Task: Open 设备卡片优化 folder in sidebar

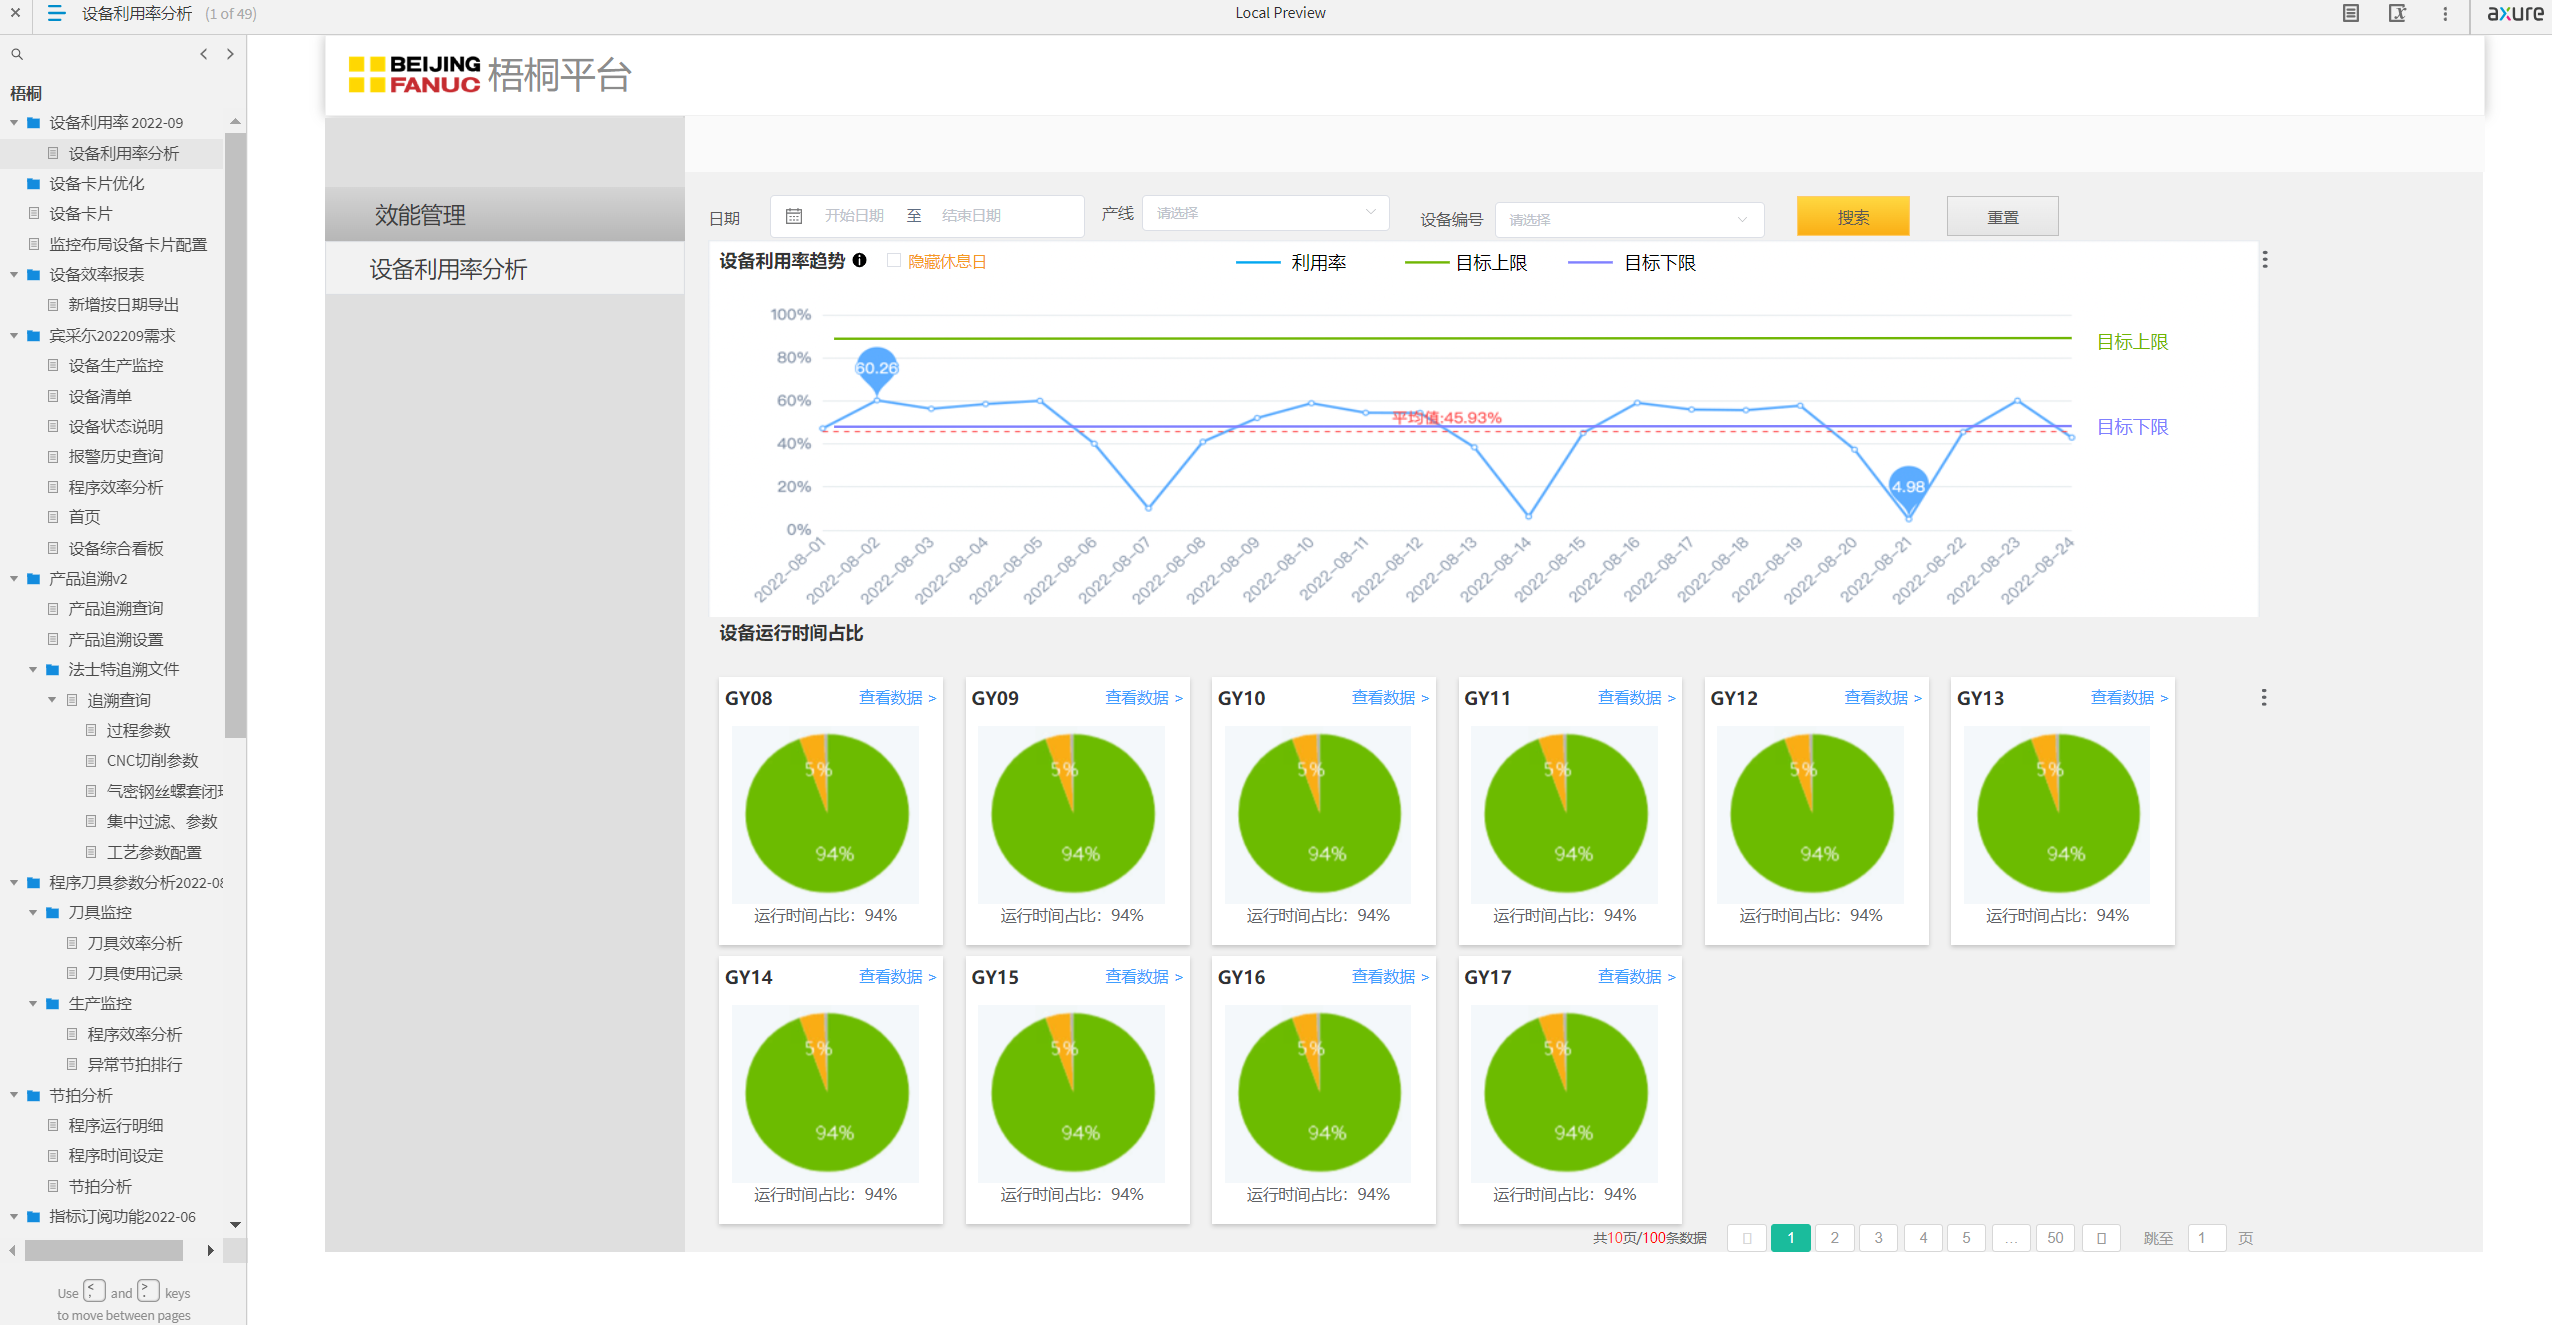Action: [x=96, y=183]
